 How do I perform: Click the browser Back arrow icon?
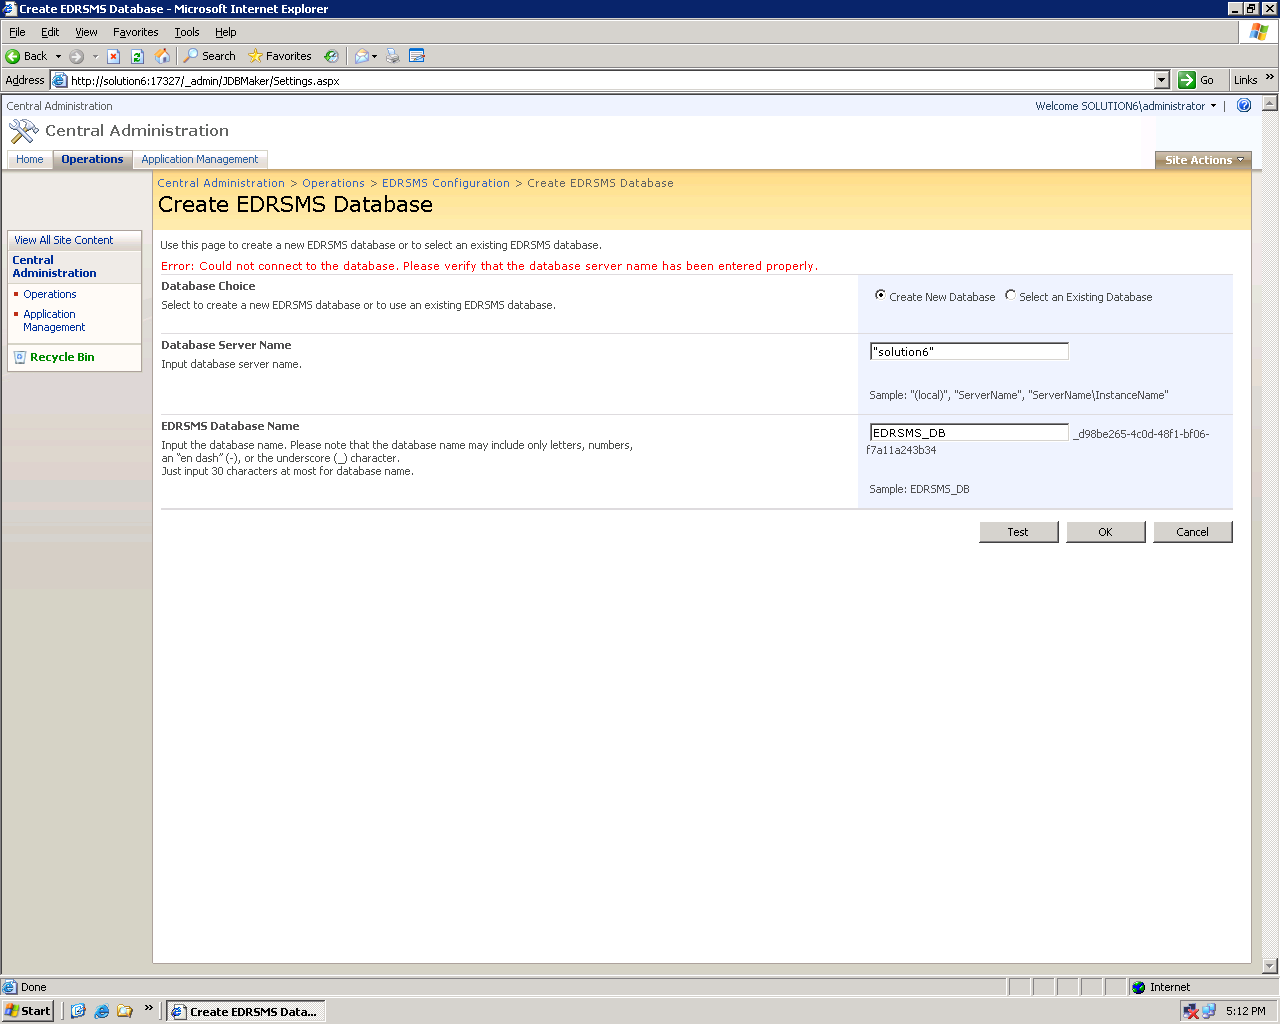click(13, 56)
